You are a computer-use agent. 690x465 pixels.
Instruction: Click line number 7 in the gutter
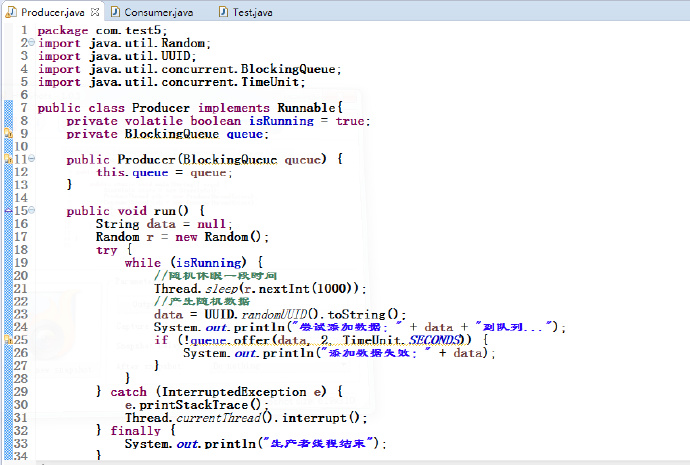click(x=24, y=107)
